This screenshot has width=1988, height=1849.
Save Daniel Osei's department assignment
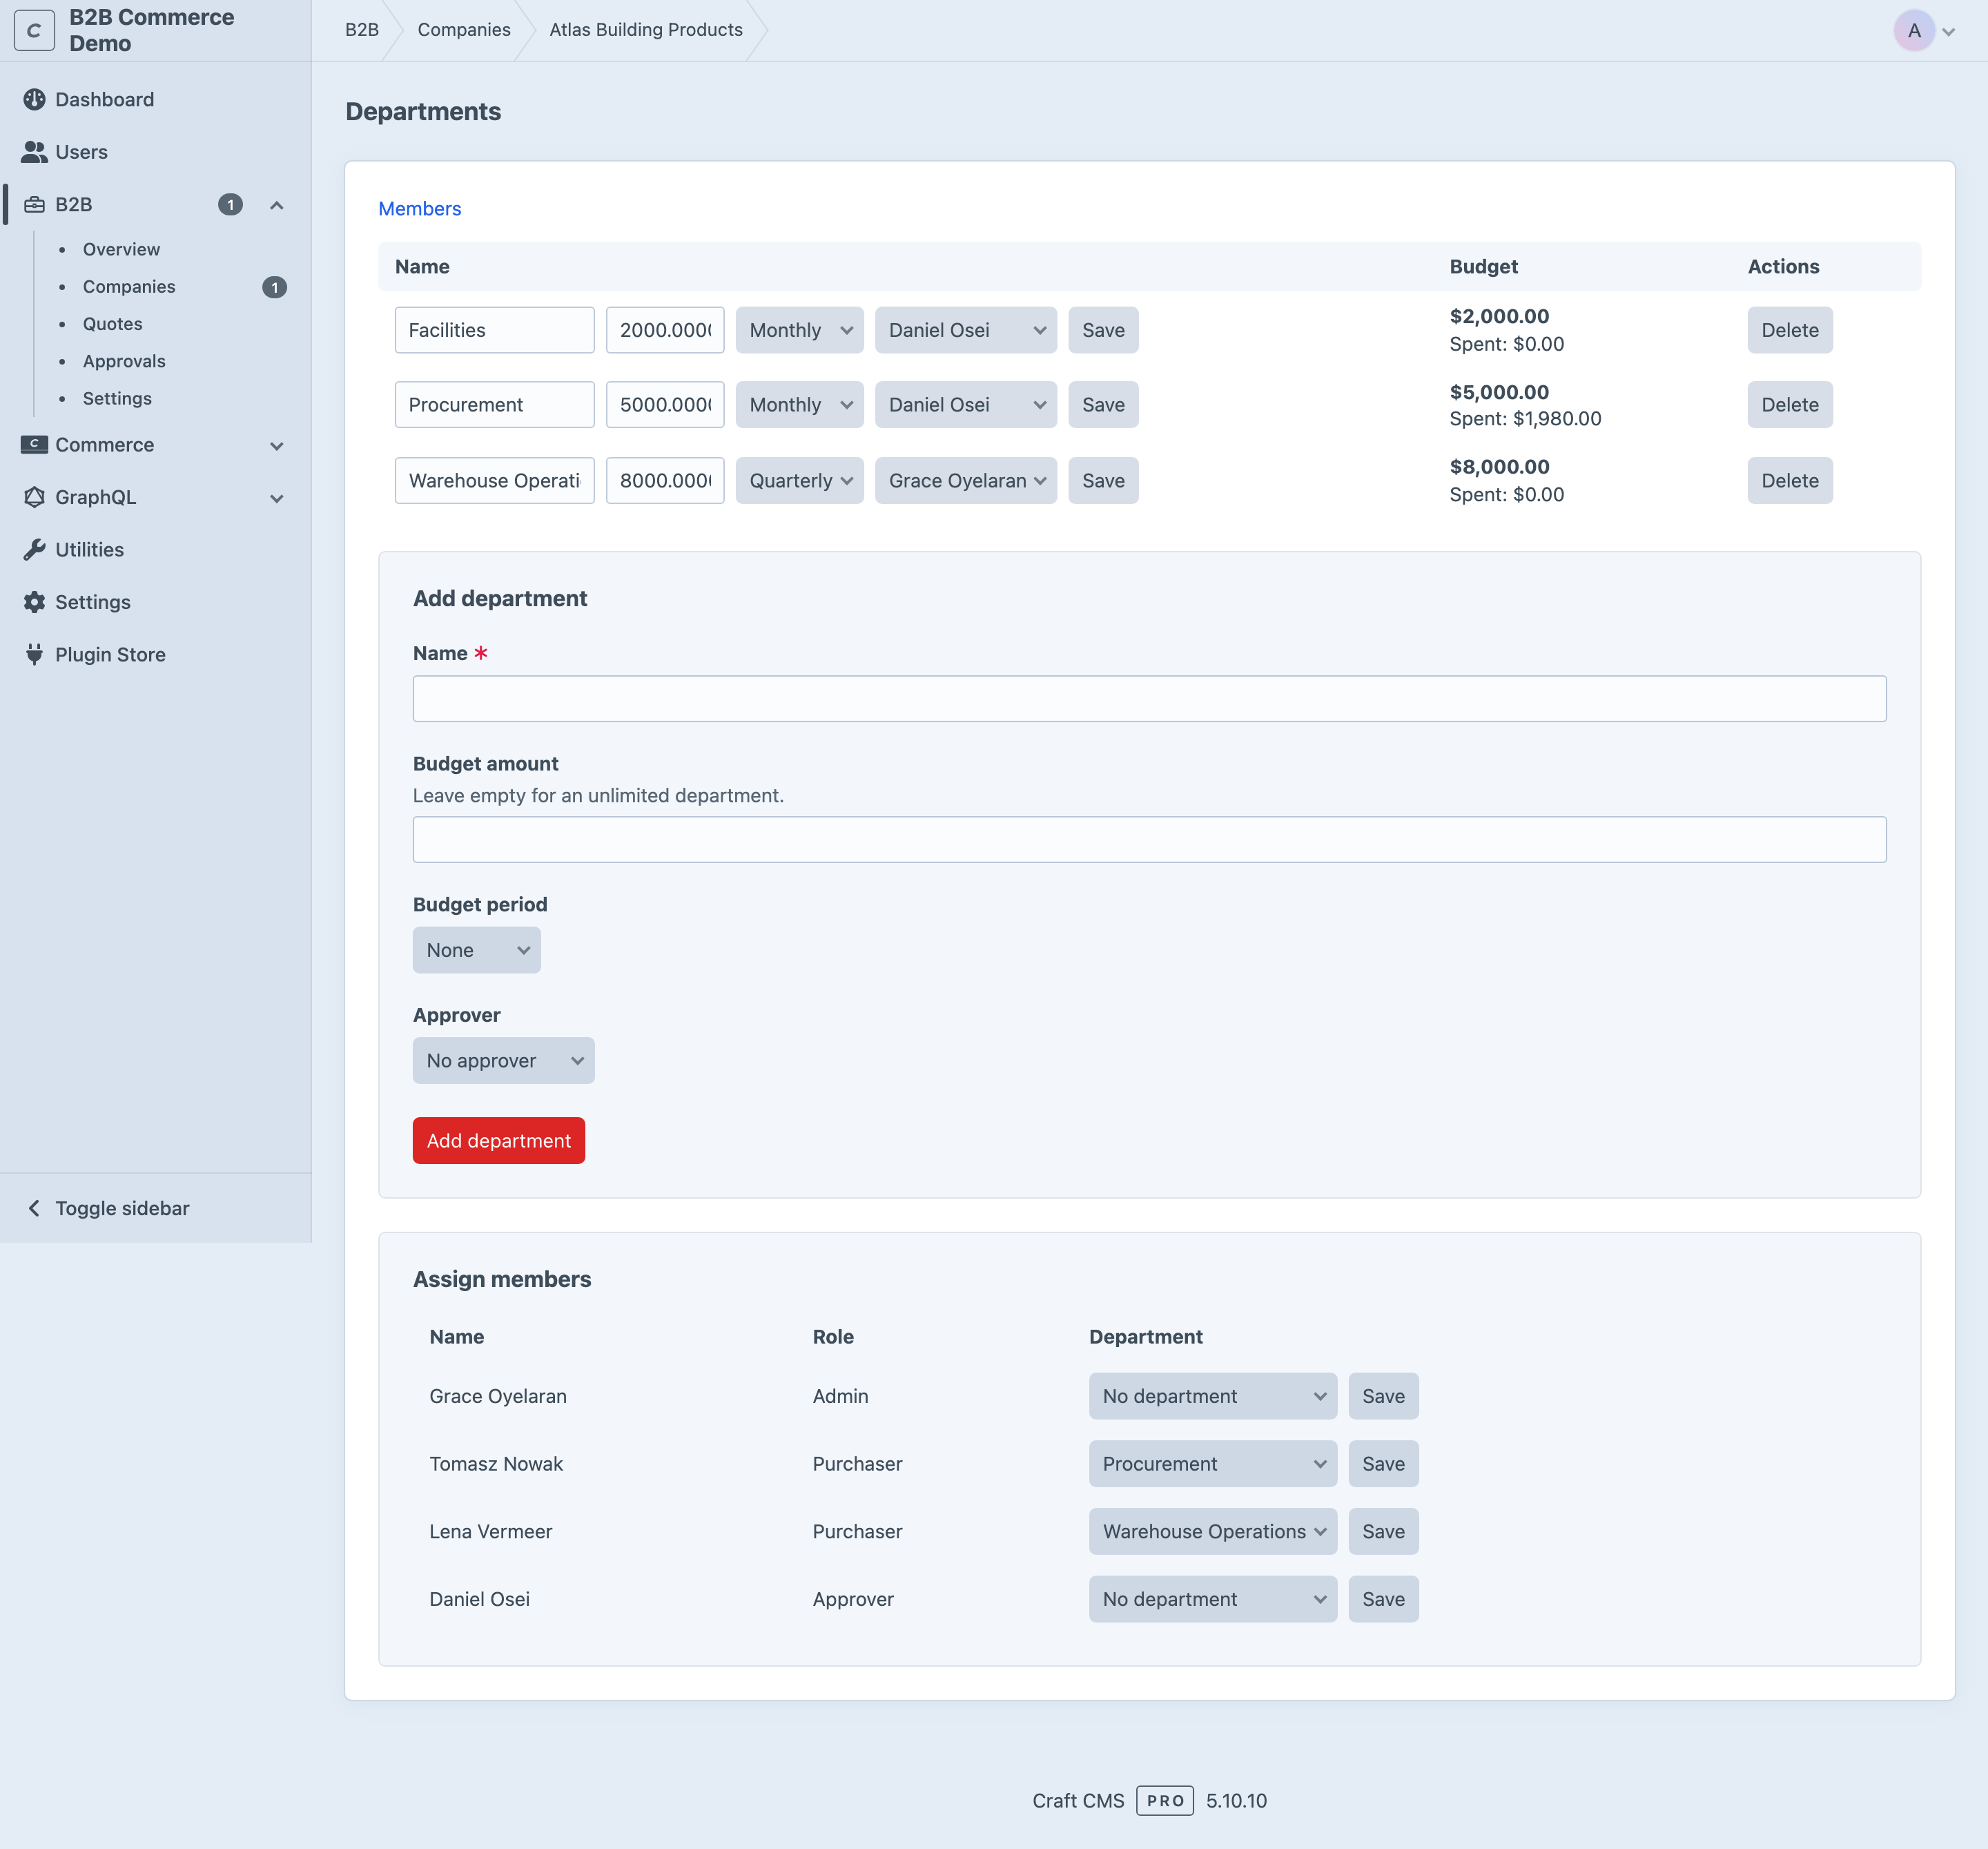pyautogui.click(x=1383, y=1599)
